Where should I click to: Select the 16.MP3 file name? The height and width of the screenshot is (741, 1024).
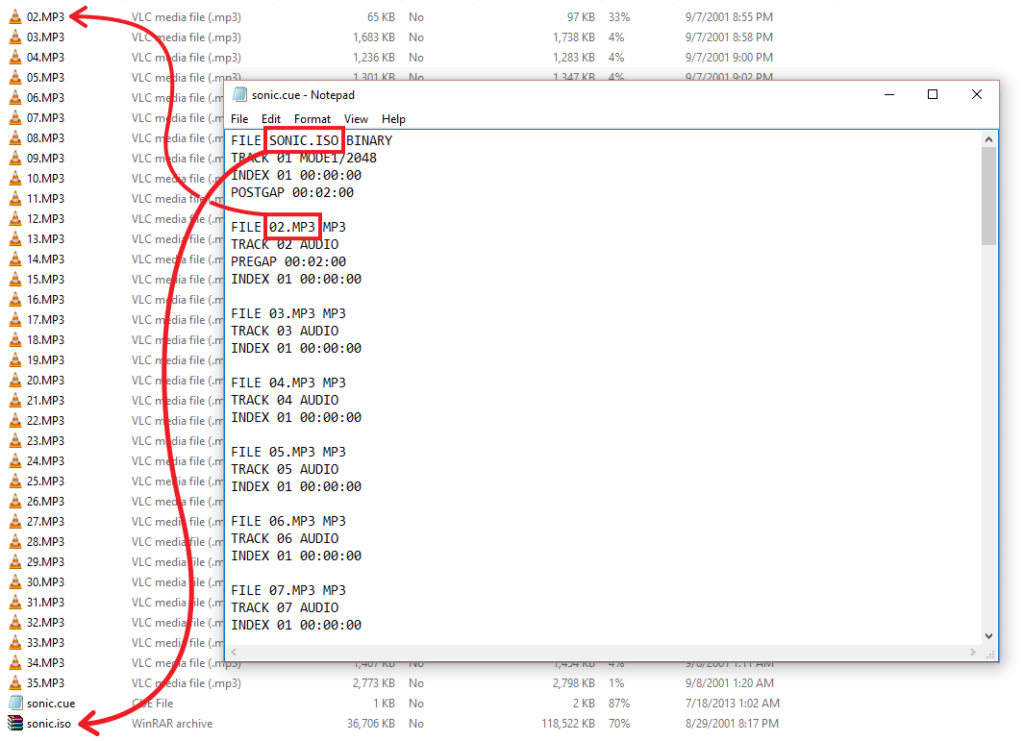[46, 300]
